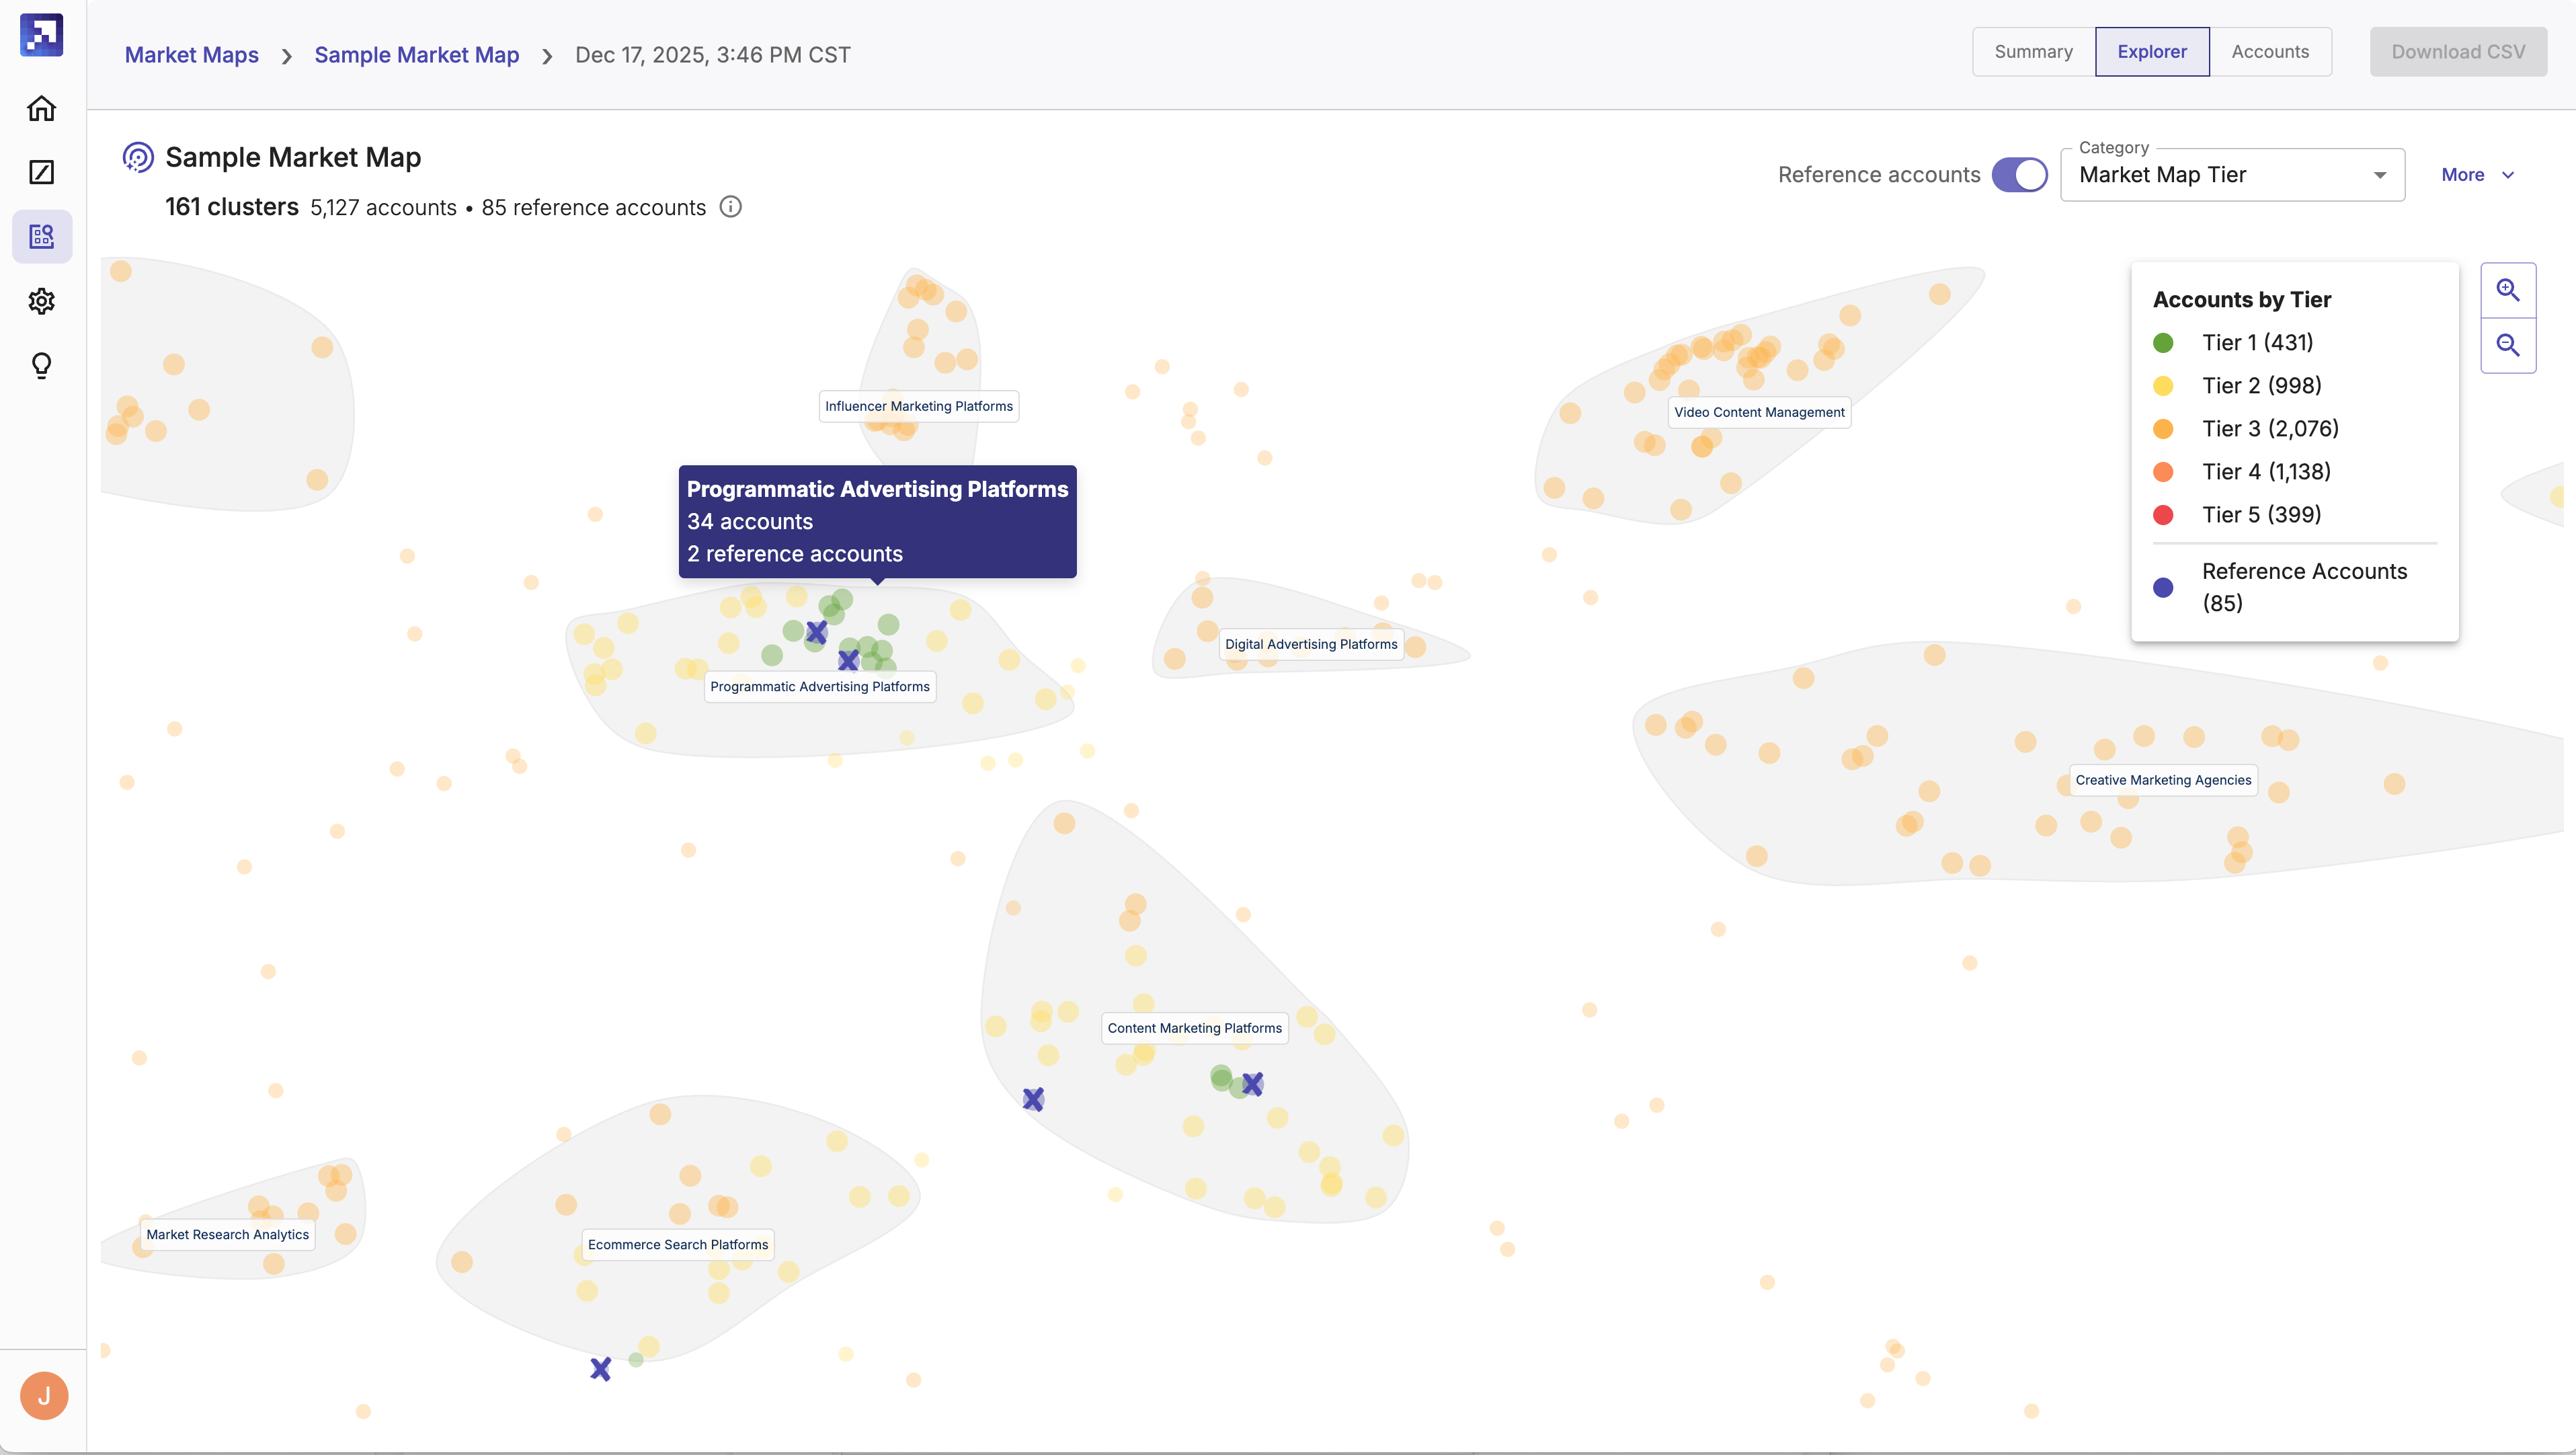Open the ideas/tips lightbulb in the sidebar
2576x1455 pixels.
coord(41,365)
